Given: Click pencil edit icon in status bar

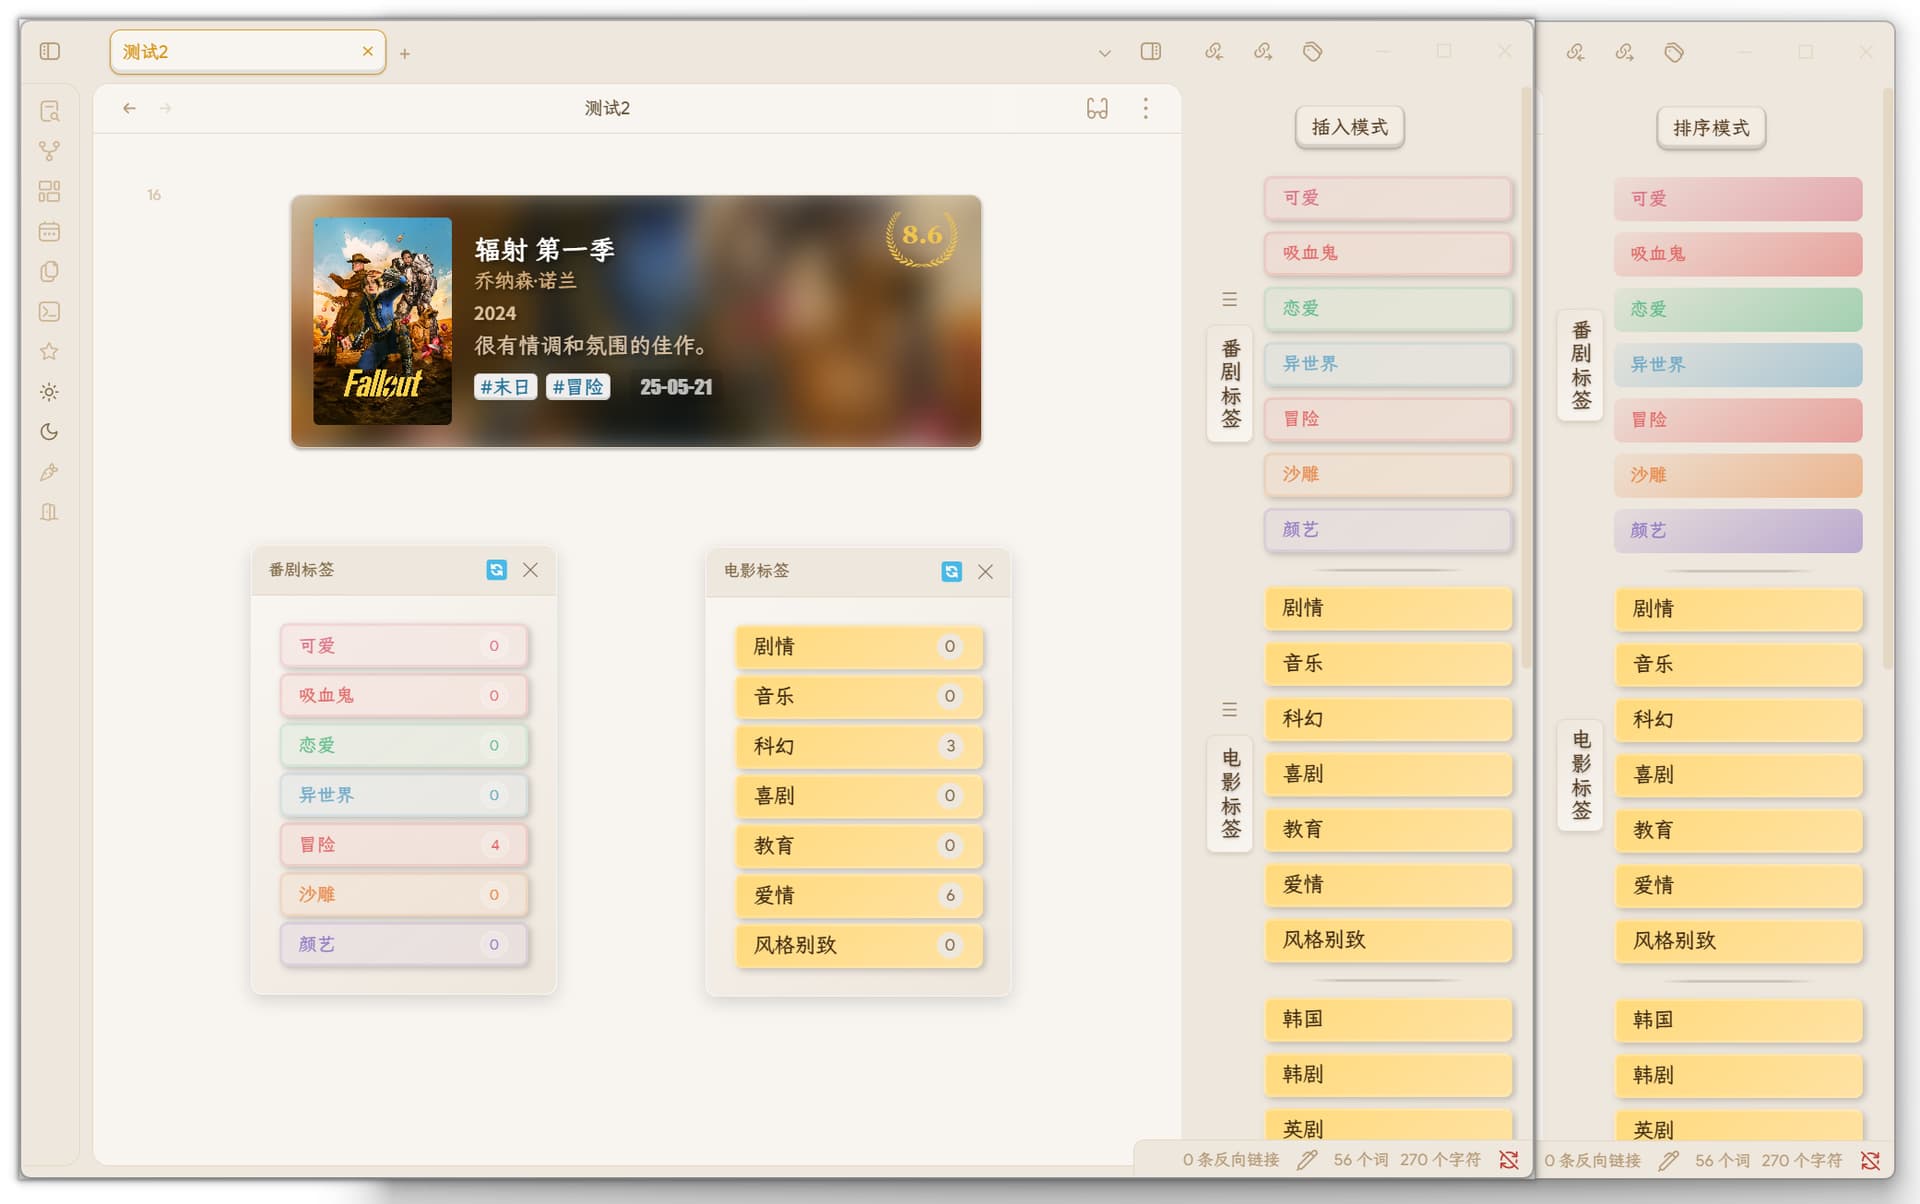Looking at the screenshot, I should tap(1306, 1160).
